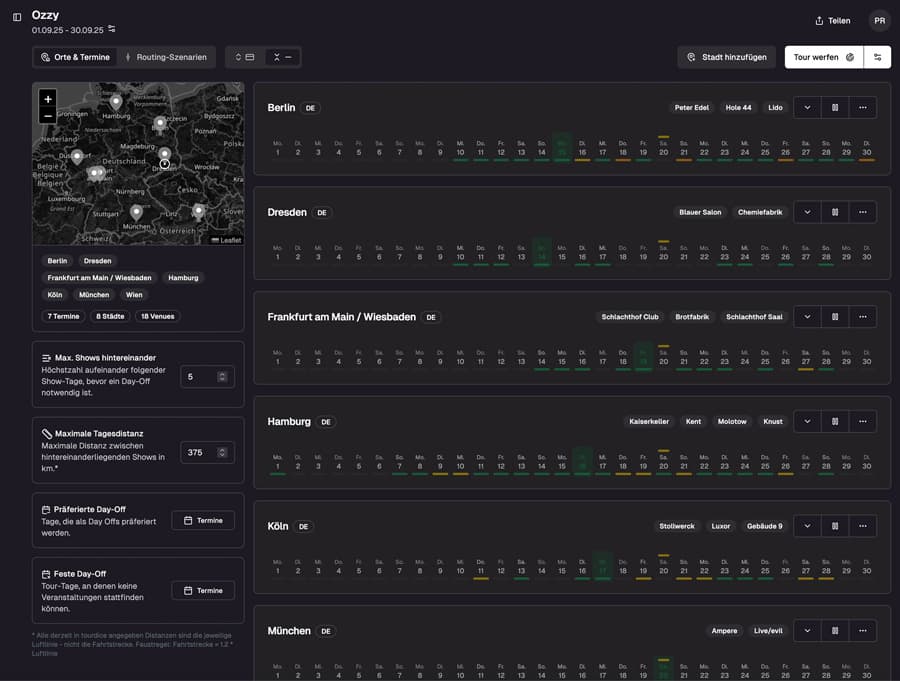The width and height of the screenshot is (900, 681).
Task: Open Dresden more options menu
Action: [x=863, y=212]
